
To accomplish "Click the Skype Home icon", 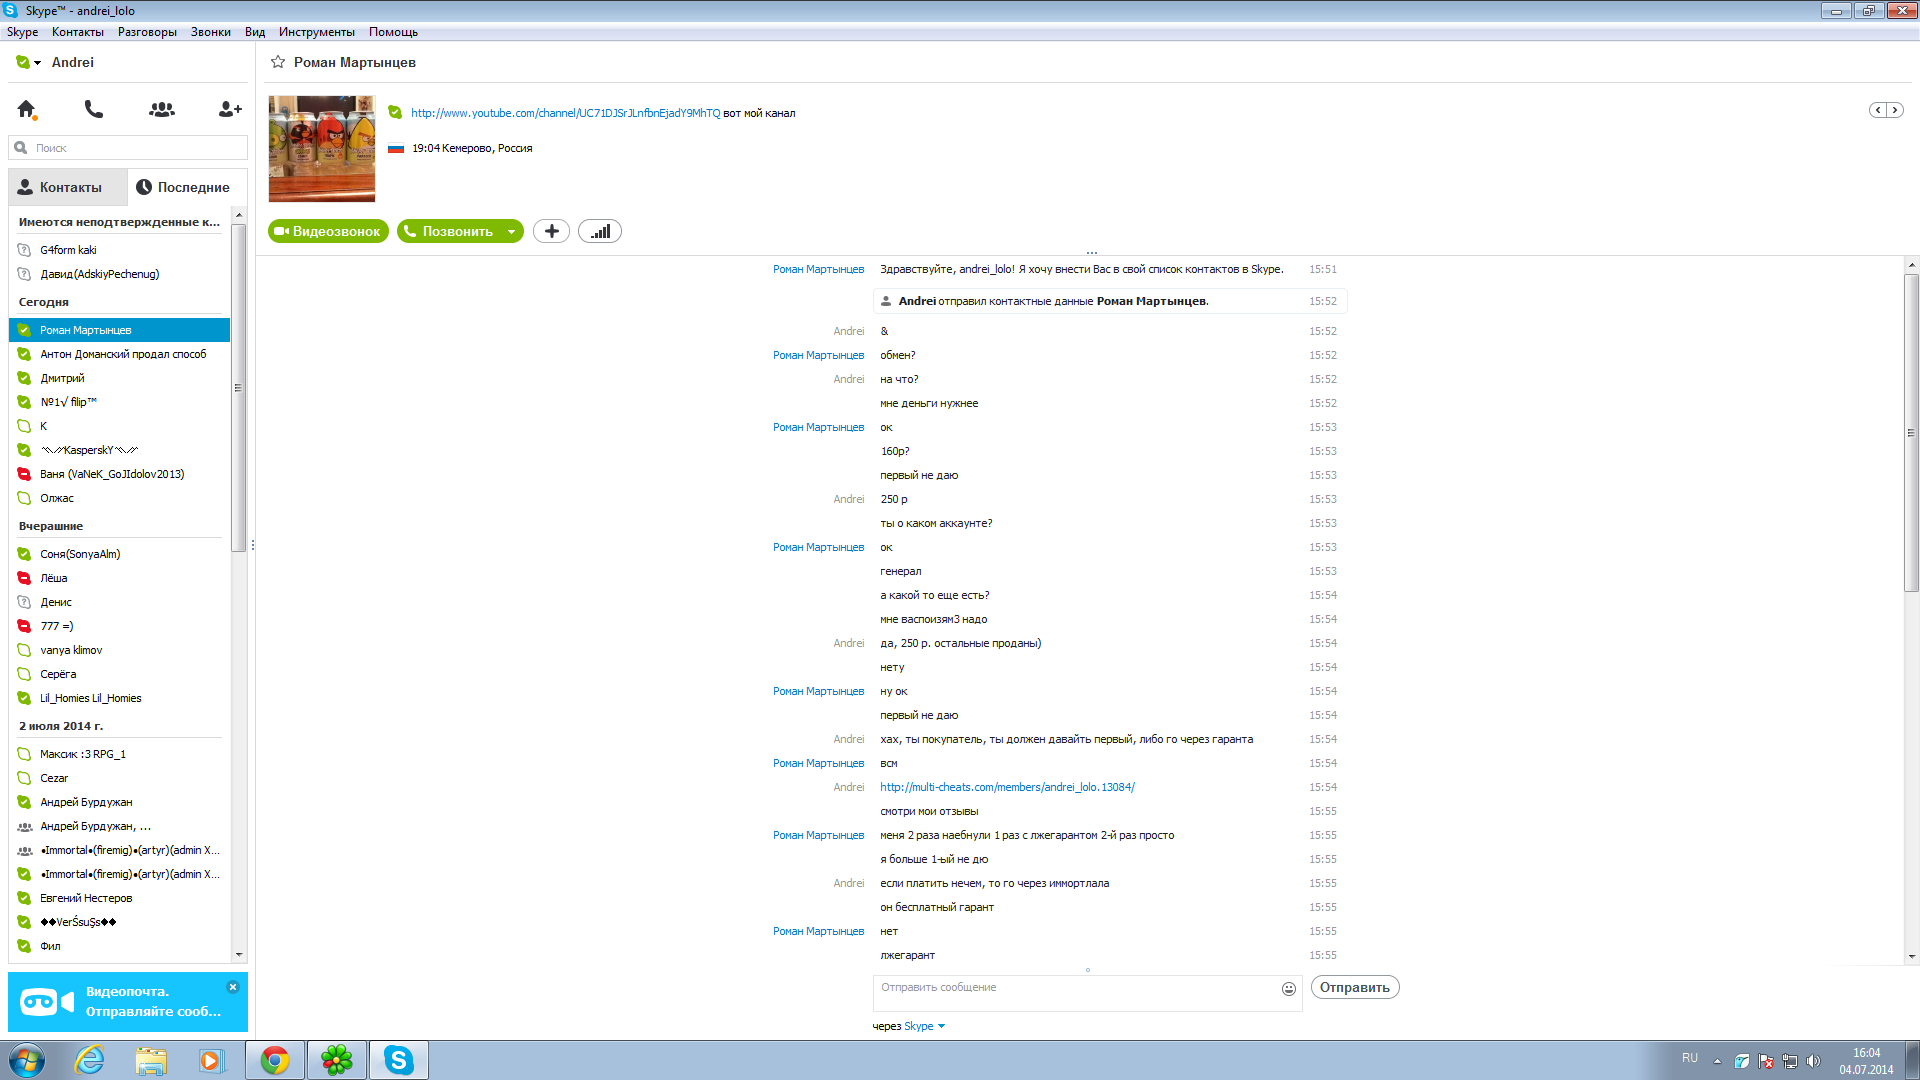I will click(x=27, y=109).
